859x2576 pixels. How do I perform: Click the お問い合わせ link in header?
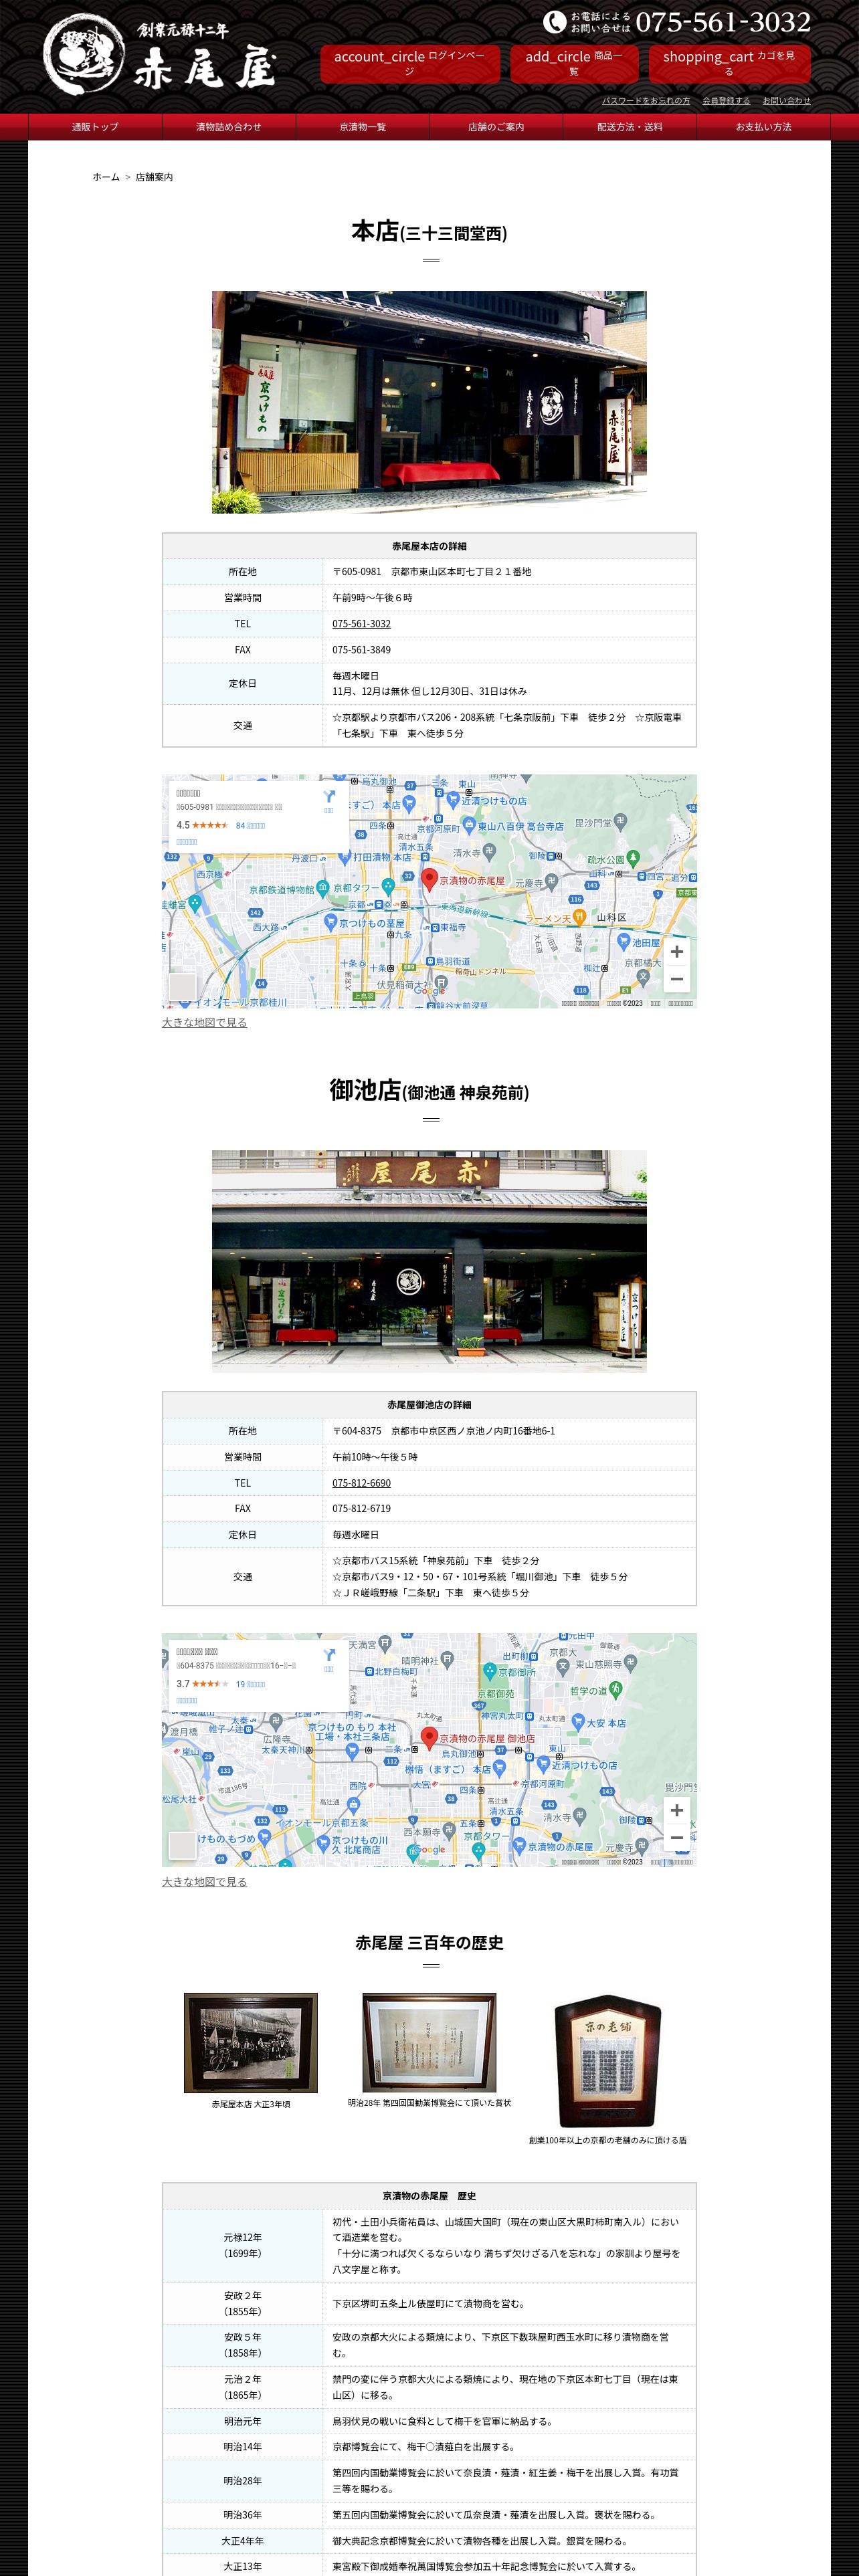(x=787, y=101)
